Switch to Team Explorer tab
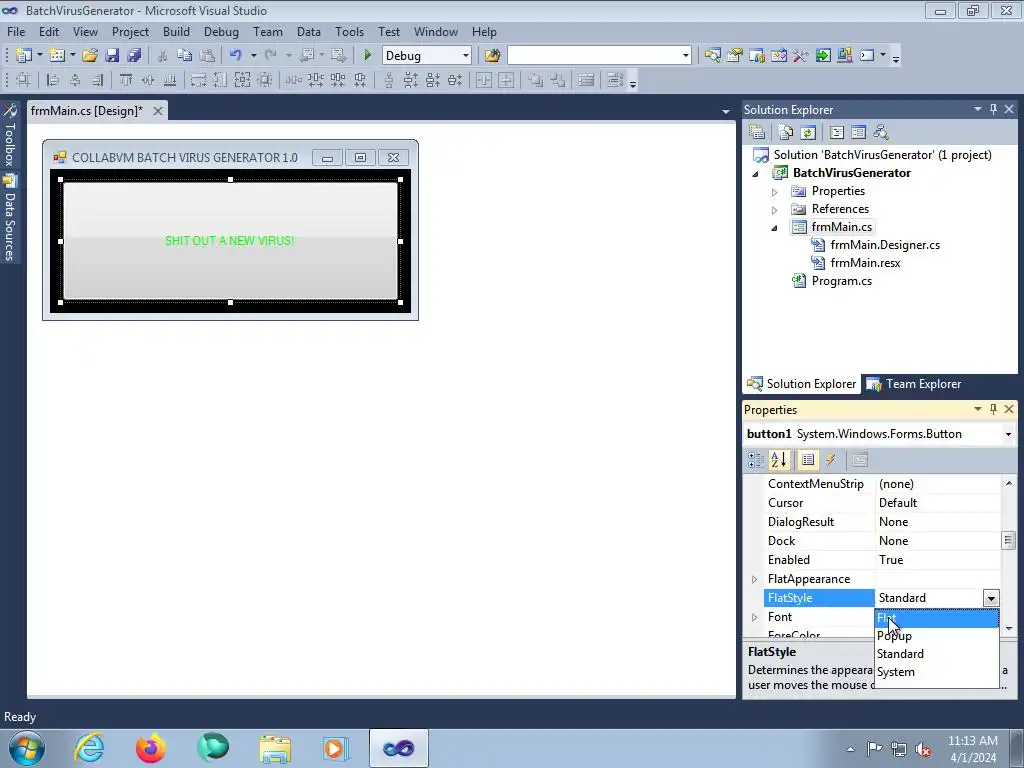 [x=914, y=384]
